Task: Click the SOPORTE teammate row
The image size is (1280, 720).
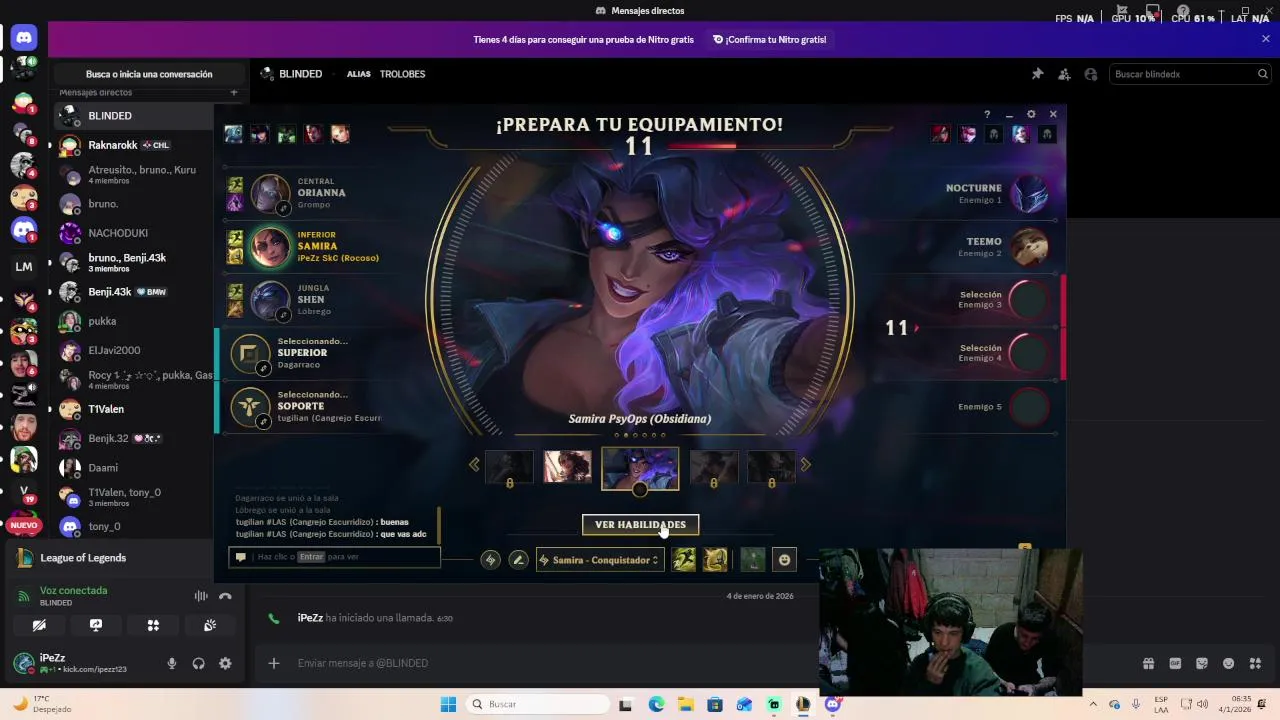Action: (302, 407)
